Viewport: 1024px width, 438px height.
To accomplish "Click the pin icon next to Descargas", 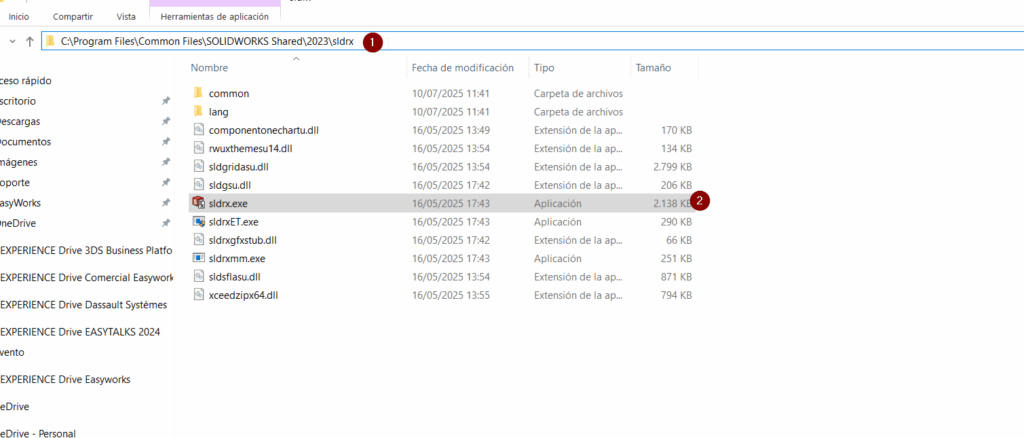I will (x=166, y=121).
